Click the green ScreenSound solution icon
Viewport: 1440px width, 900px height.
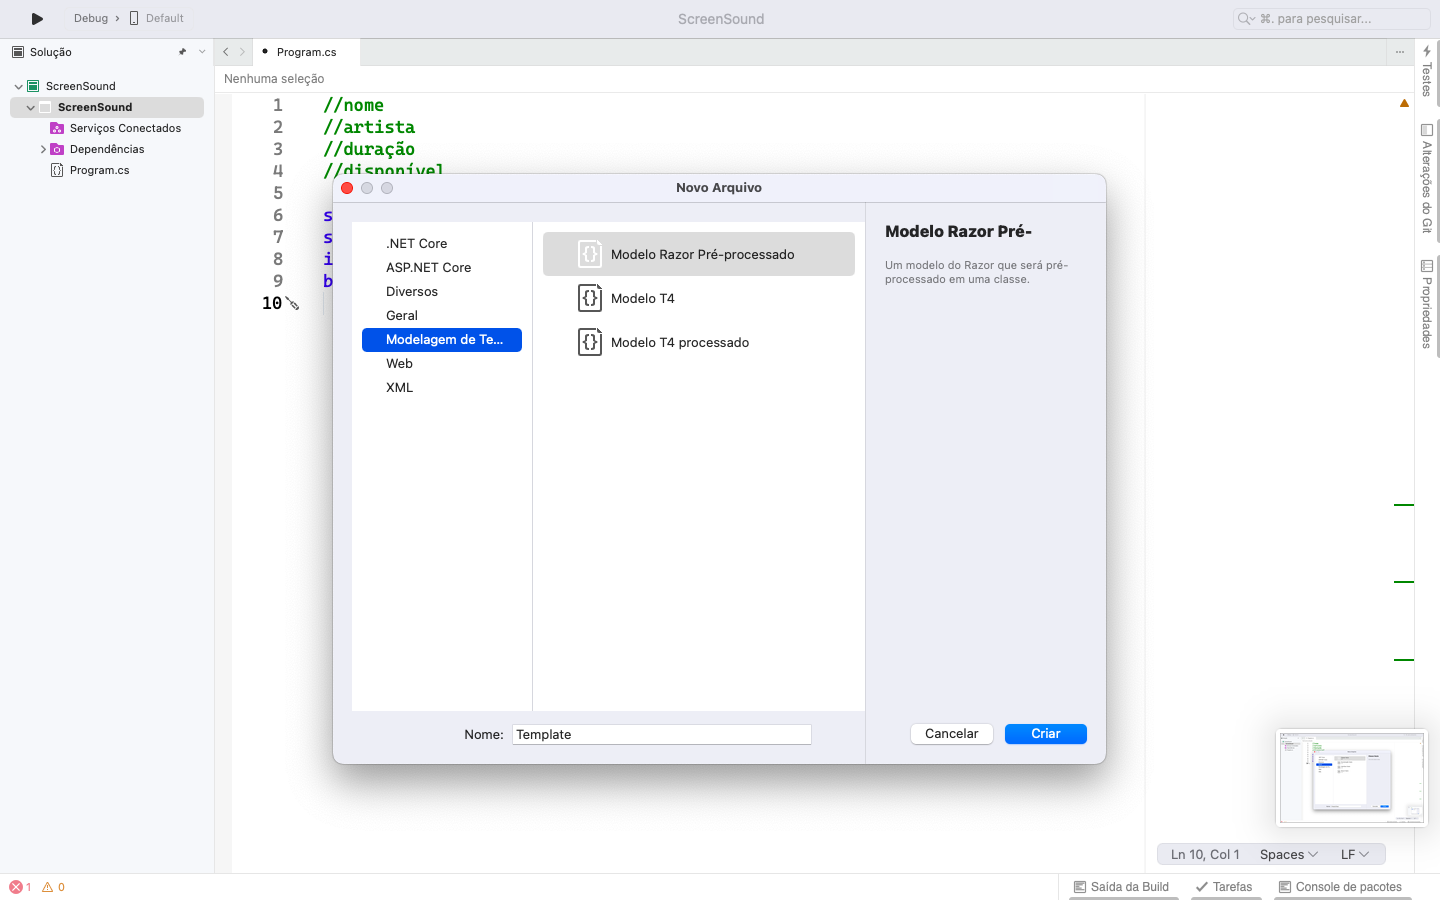[x=33, y=86]
